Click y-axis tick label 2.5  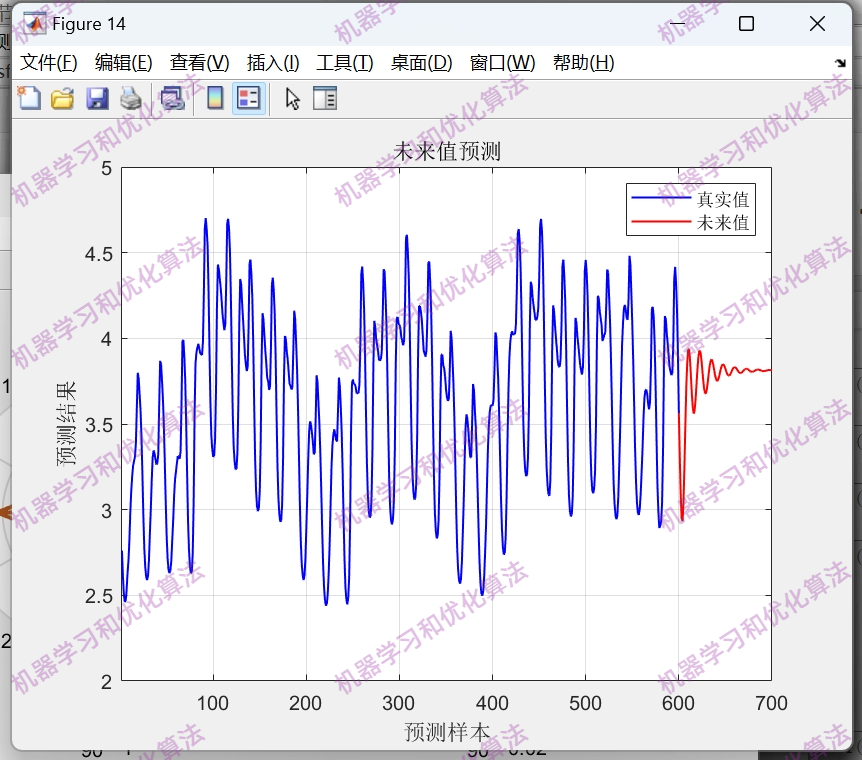98,596
